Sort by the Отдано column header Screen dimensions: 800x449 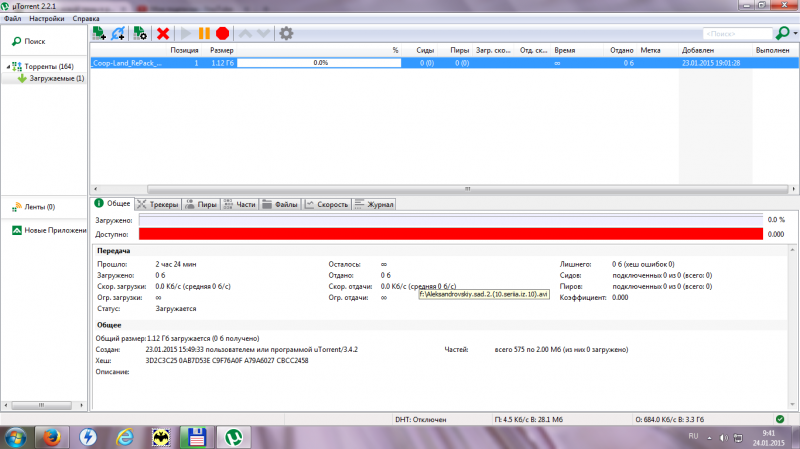(621, 50)
